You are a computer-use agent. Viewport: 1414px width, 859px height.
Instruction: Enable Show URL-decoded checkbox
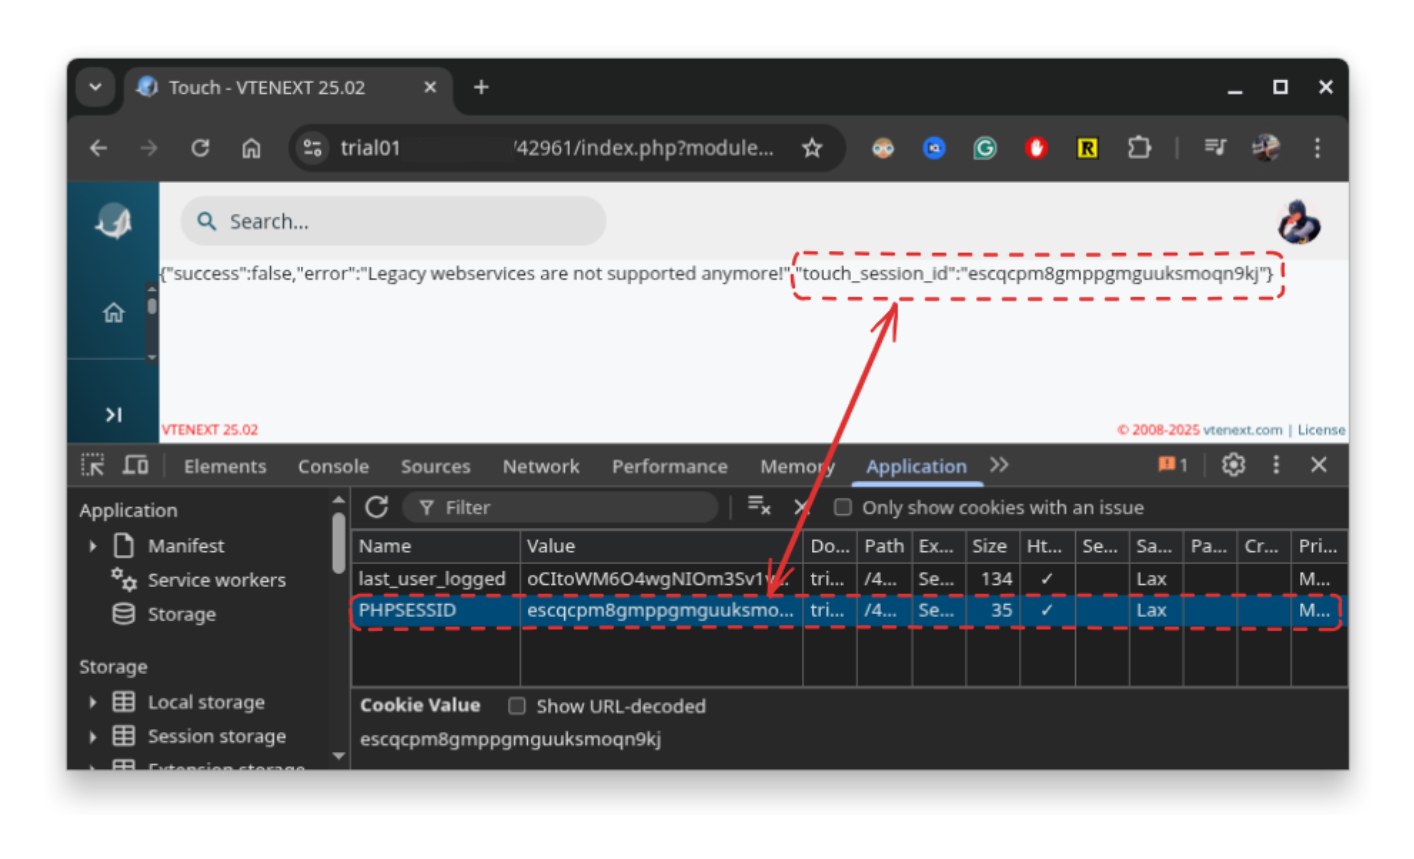coord(516,706)
